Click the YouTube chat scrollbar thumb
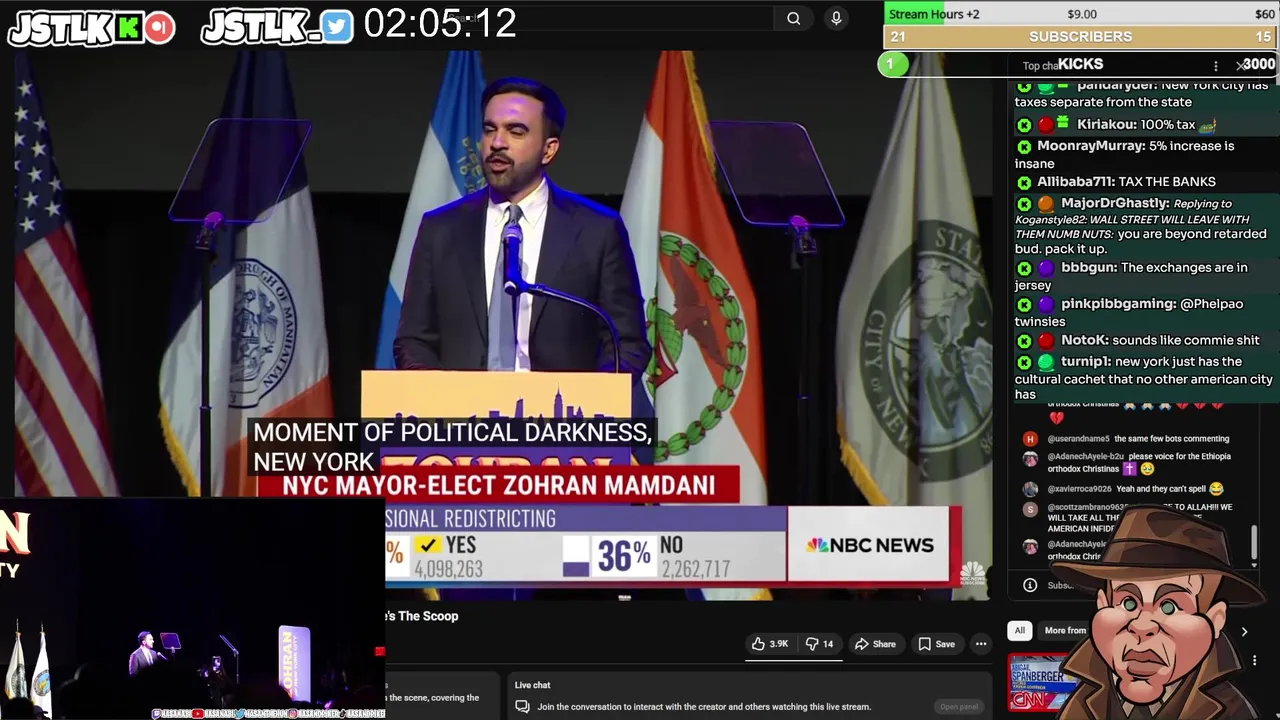Viewport: 1280px width, 720px height. [x=1254, y=541]
